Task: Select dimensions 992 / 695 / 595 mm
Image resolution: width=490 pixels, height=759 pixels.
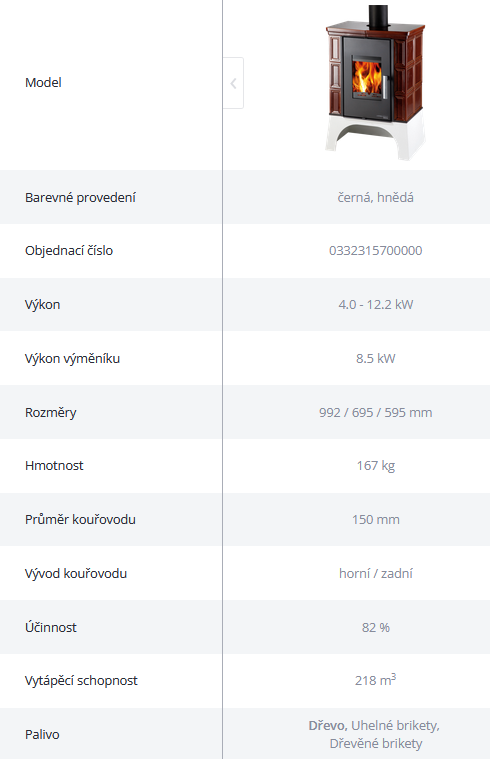Action: [x=376, y=412]
